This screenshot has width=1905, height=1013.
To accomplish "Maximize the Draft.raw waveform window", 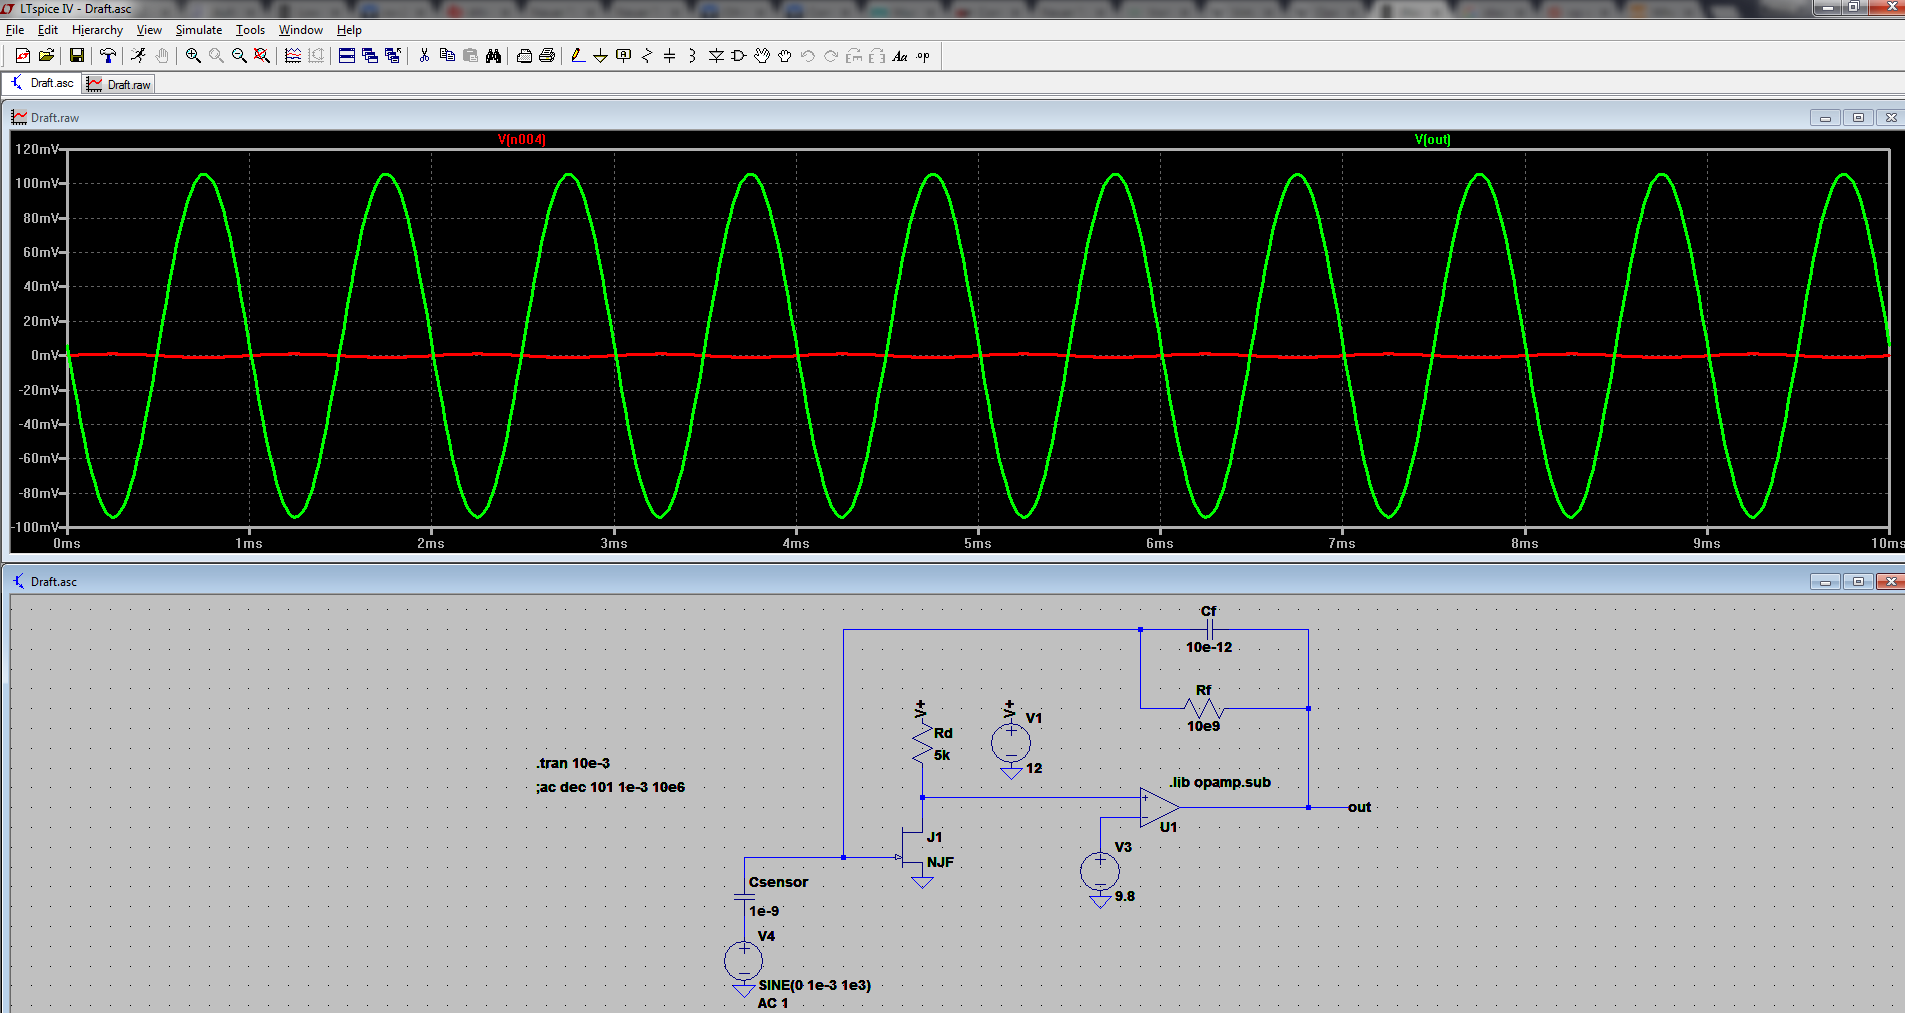I will tap(1858, 118).
